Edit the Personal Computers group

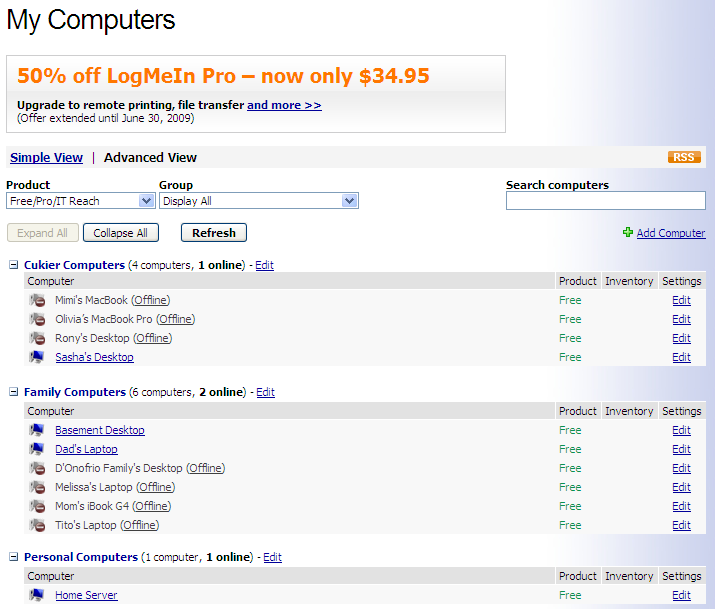click(273, 557)
